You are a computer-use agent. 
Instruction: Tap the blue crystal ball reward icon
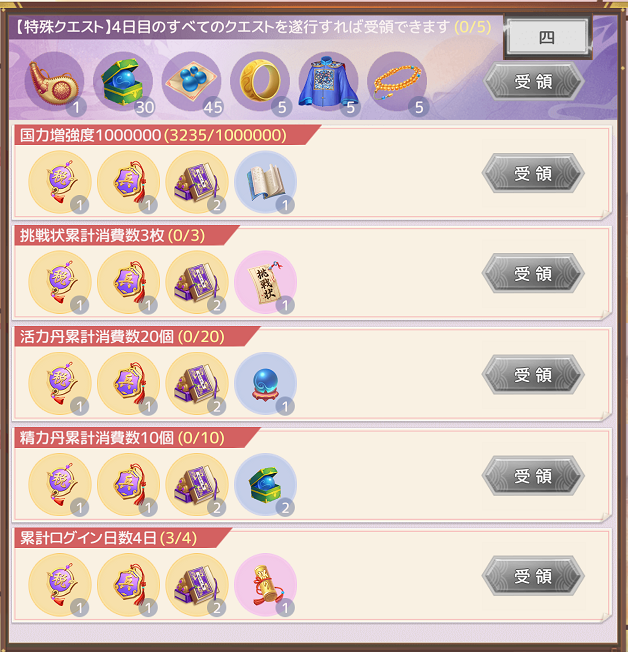point(265,383)
